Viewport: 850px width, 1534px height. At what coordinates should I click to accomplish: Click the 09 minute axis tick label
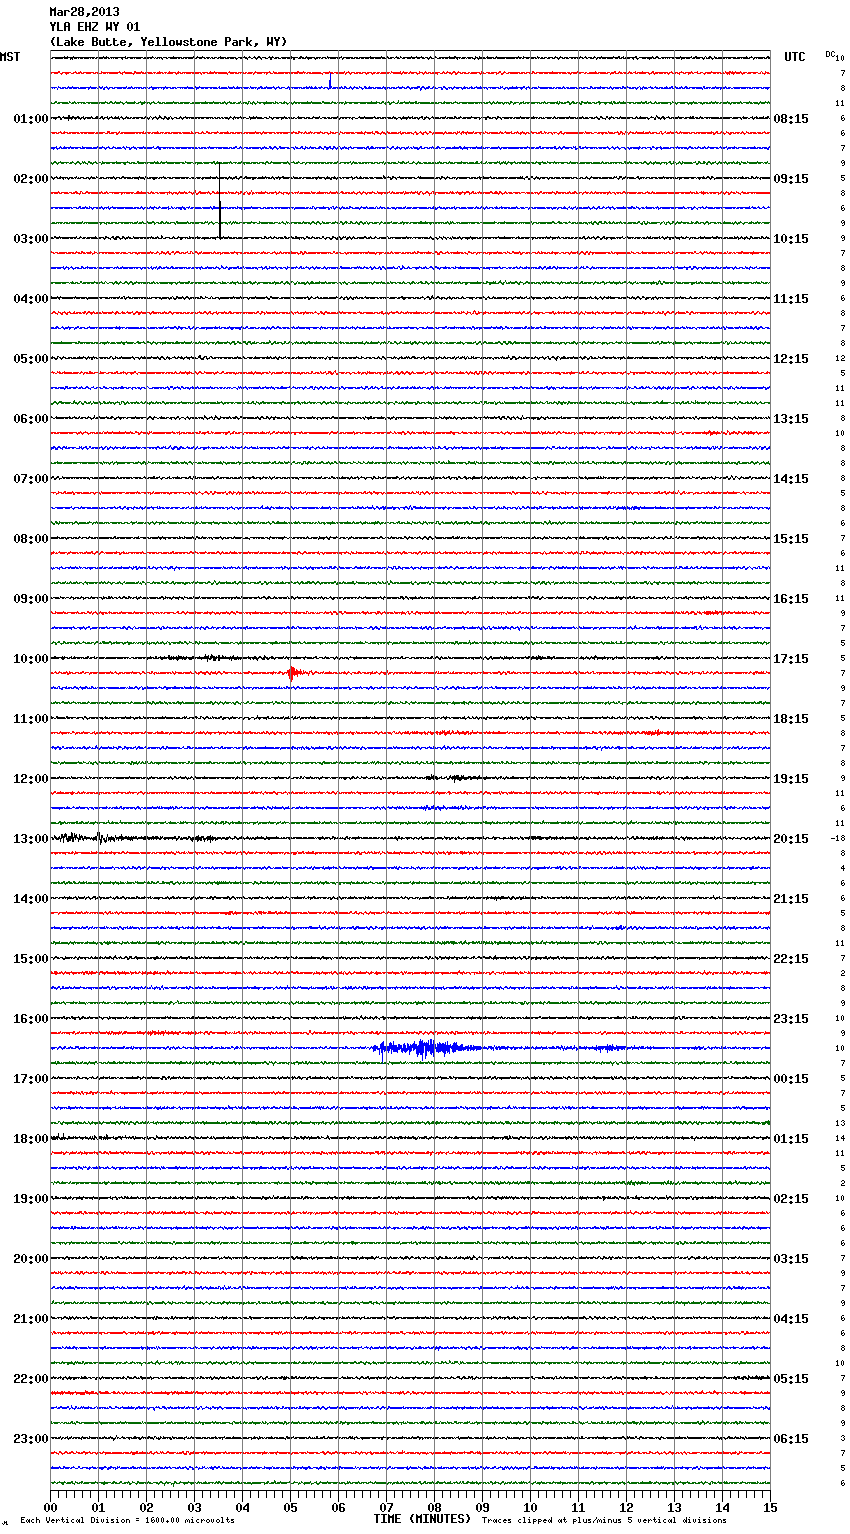tap(482, 1507)
